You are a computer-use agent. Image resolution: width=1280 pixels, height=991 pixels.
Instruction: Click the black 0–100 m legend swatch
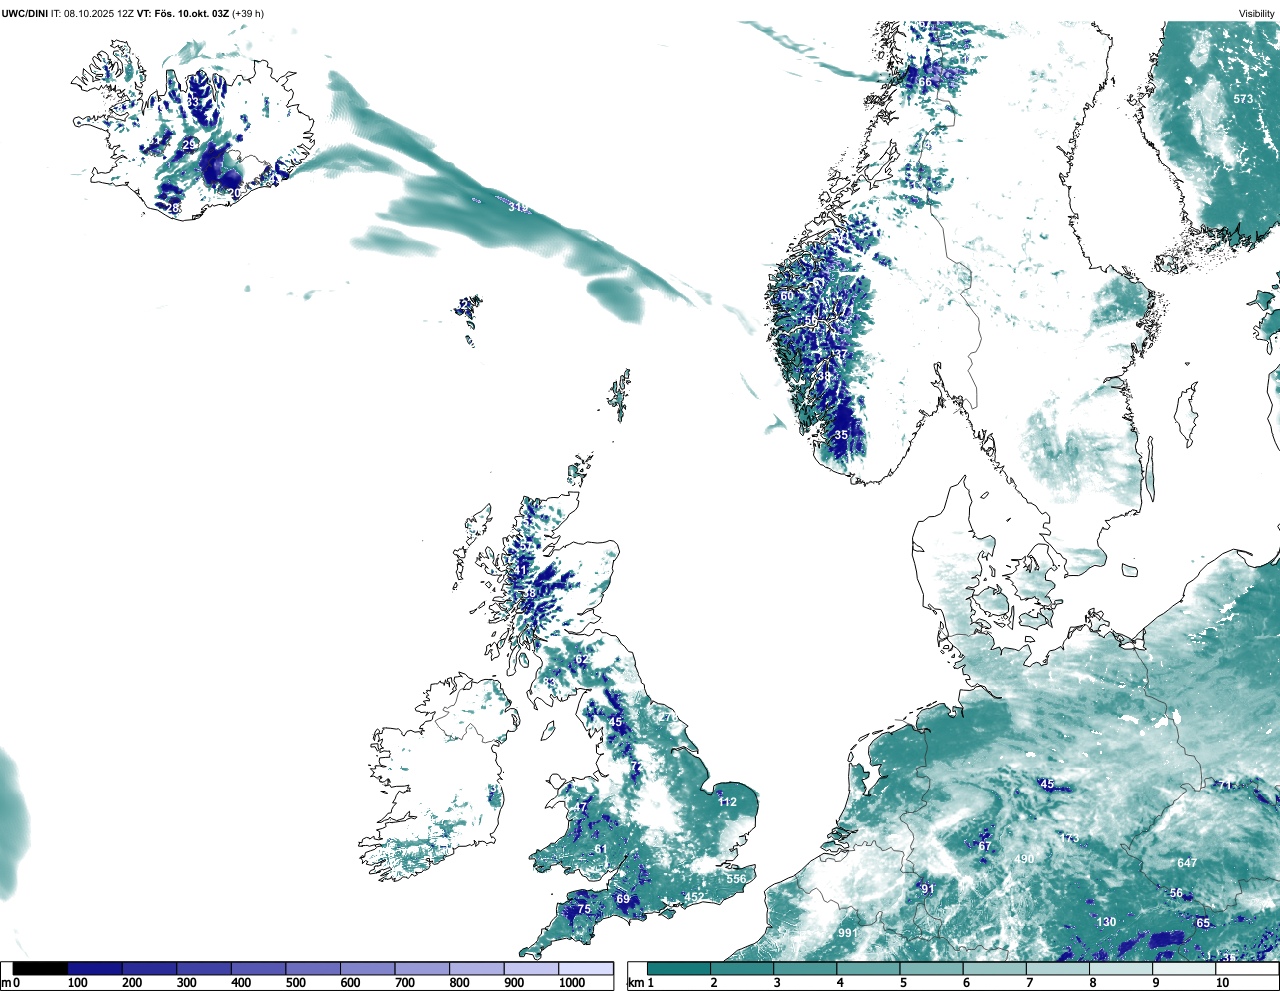40,968
